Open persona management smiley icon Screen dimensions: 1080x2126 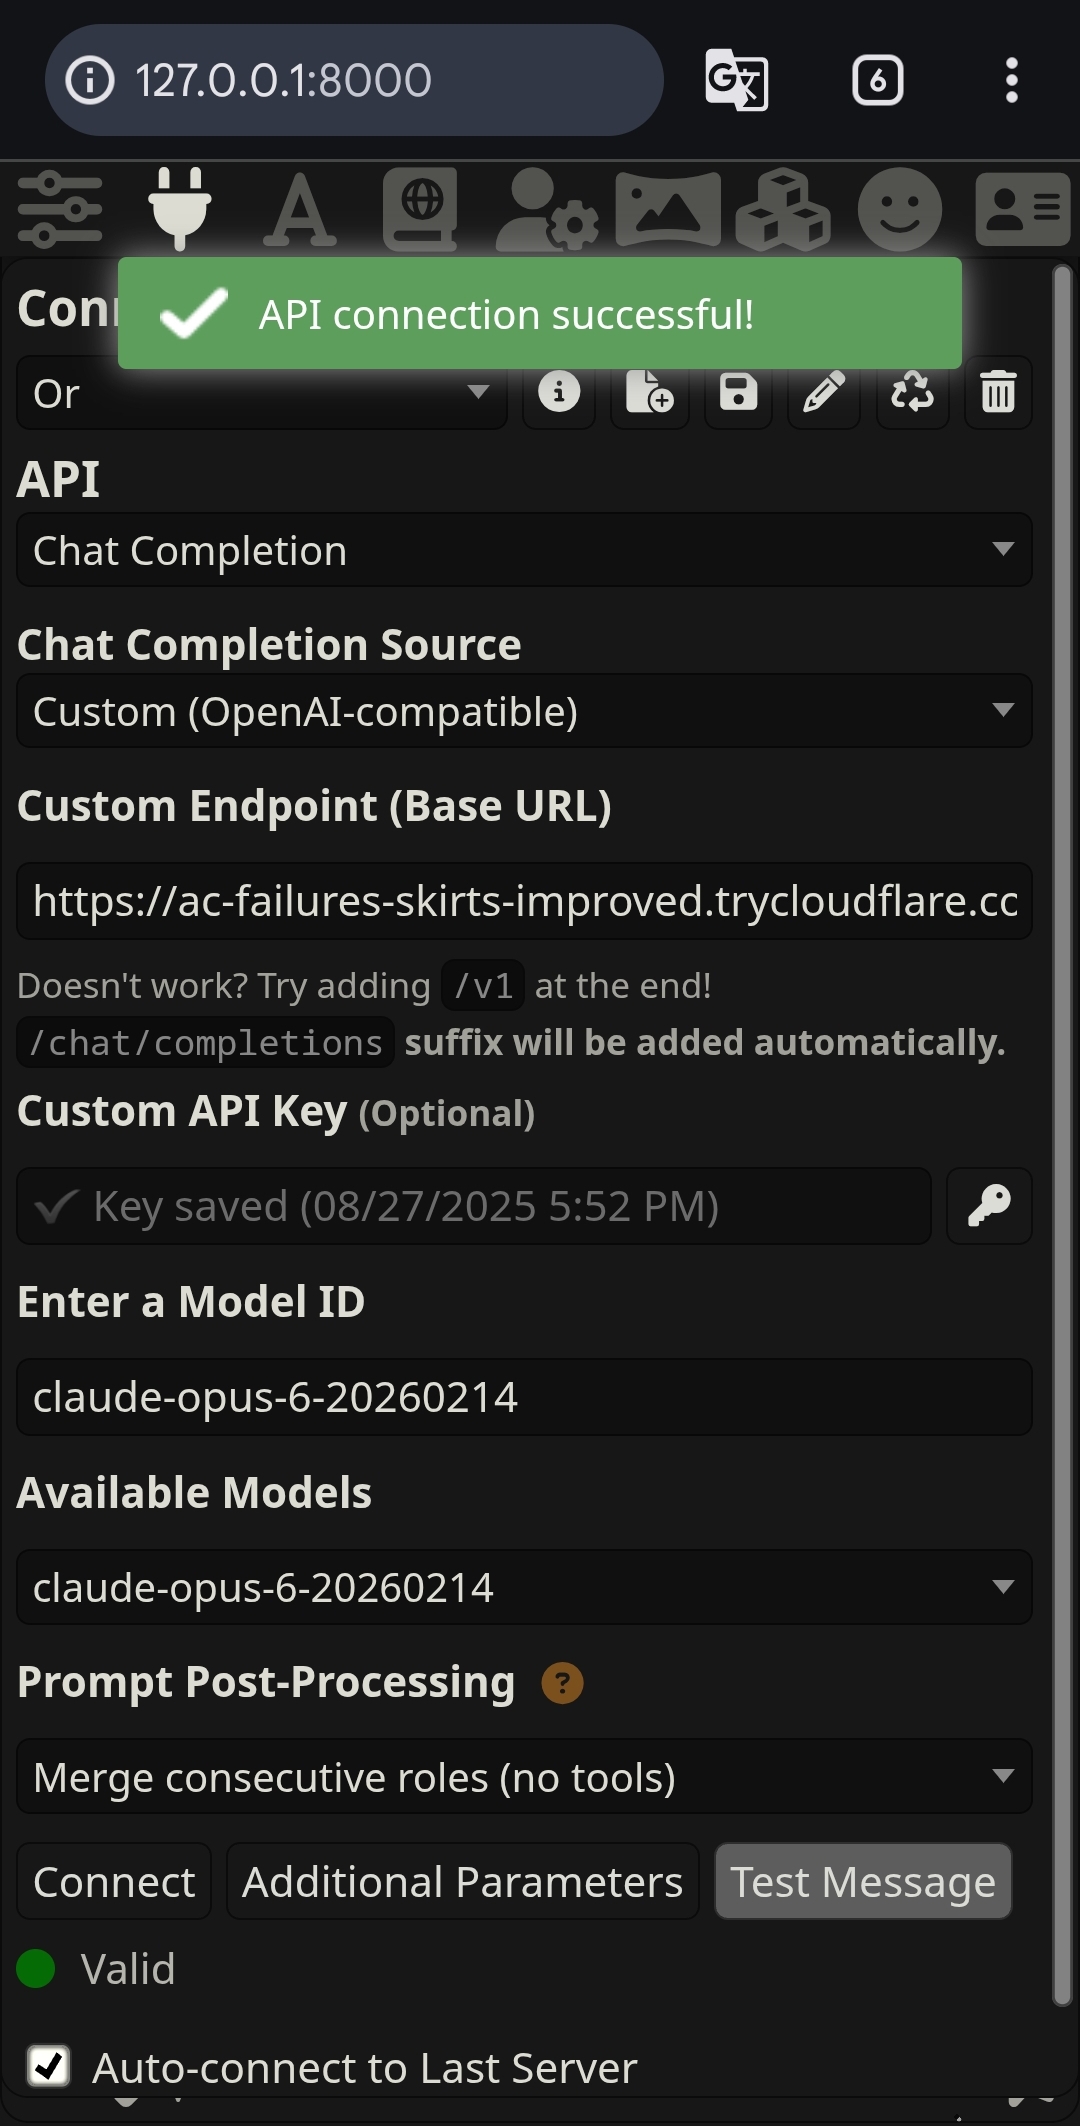point(900,209)
